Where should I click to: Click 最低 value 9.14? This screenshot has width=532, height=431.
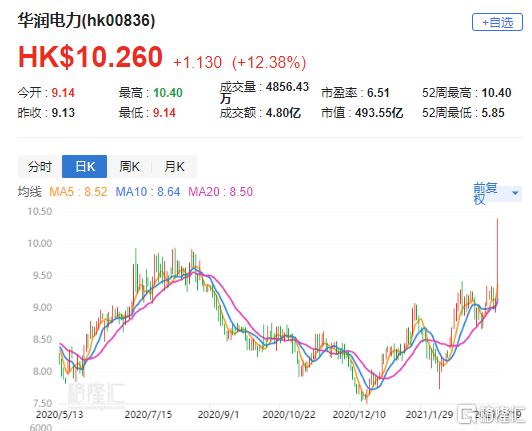point(164,113)
